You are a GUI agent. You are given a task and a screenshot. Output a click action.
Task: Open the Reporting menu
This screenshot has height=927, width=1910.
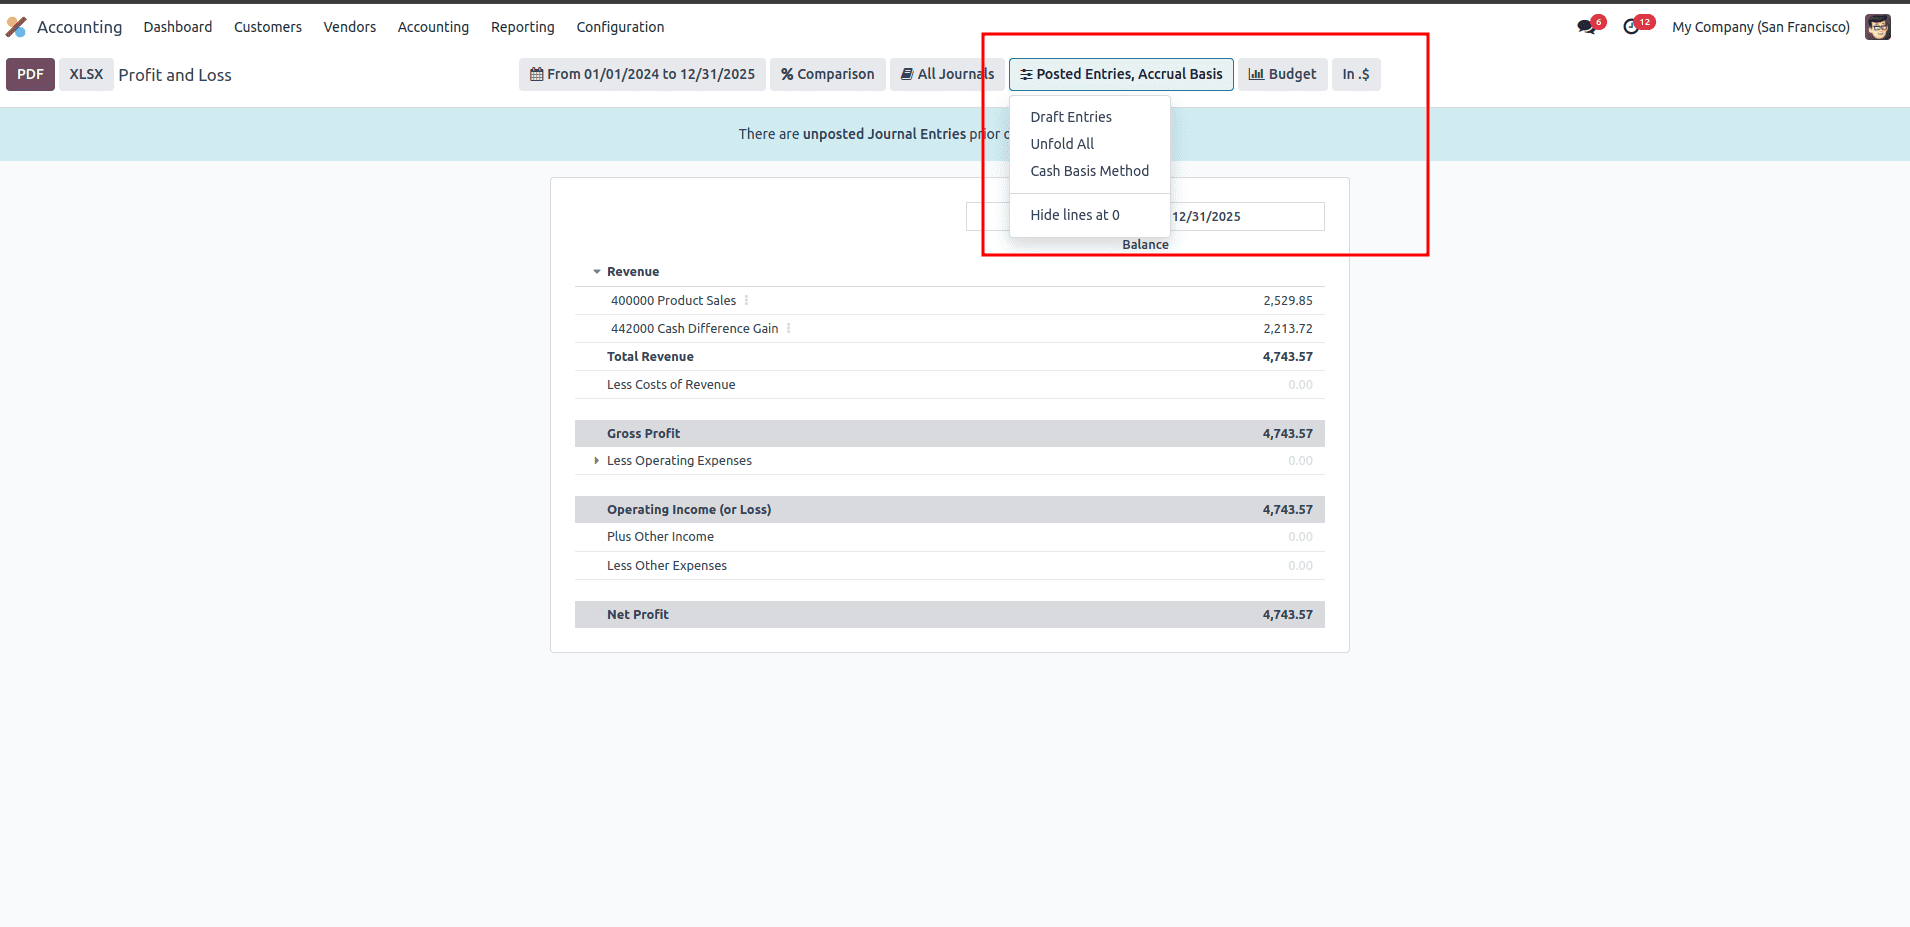pyautogui.click(x=523, y=27)
